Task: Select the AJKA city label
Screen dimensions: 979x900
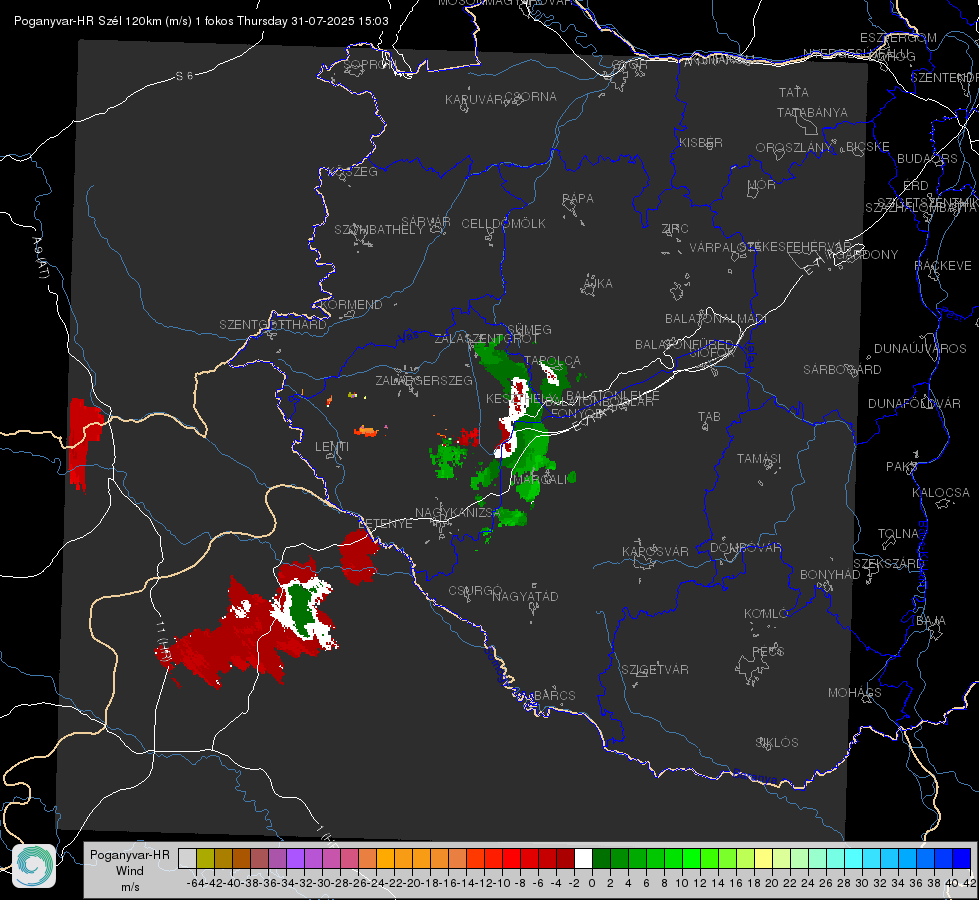Action: (597, 284)
